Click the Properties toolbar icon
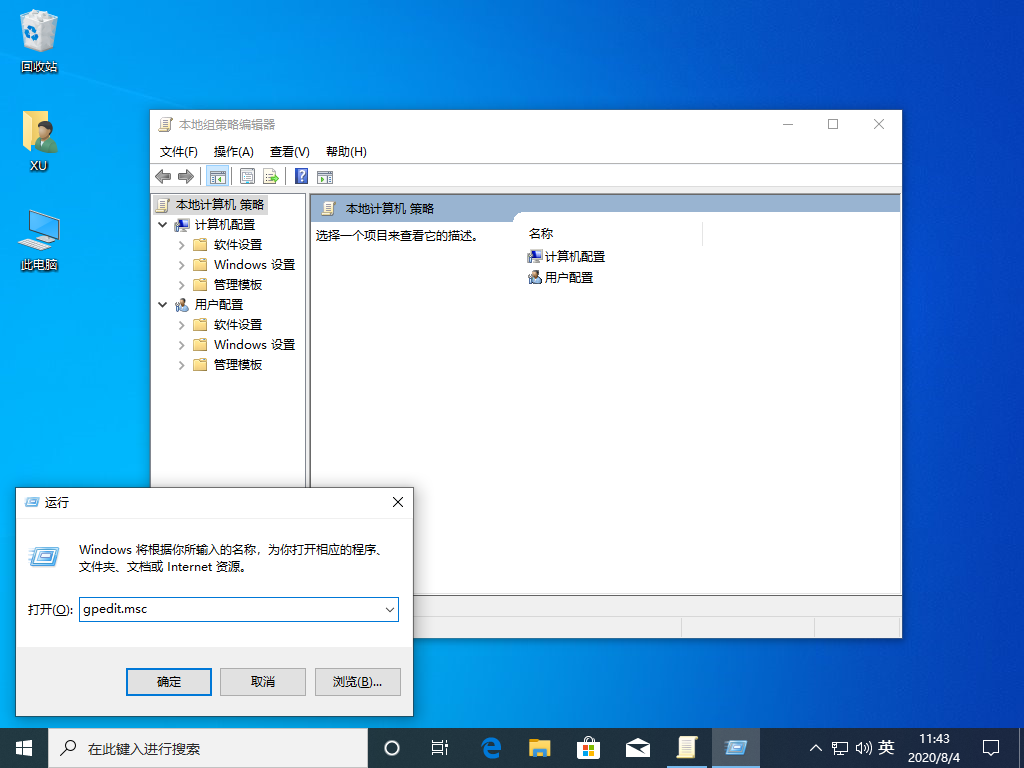 [x=247, y=176]
